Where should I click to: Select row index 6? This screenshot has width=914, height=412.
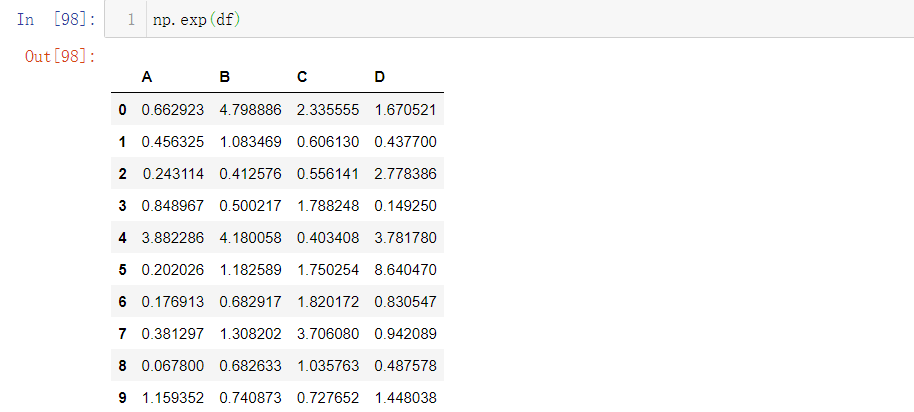click(x=122, y=302)
